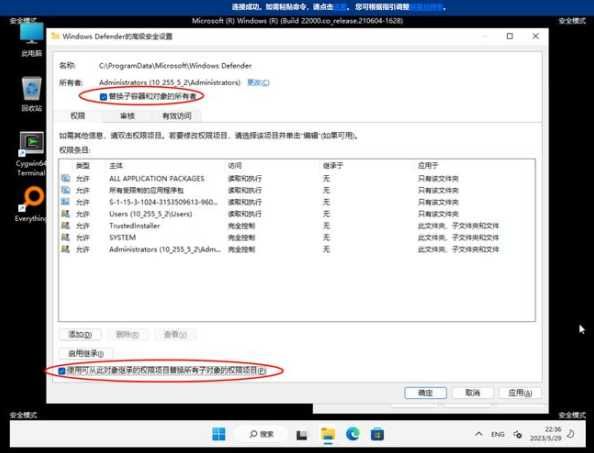Viewport: 594px width, 453px height.
Task: Open the ENG input language switcher
Action: (497, 434)
